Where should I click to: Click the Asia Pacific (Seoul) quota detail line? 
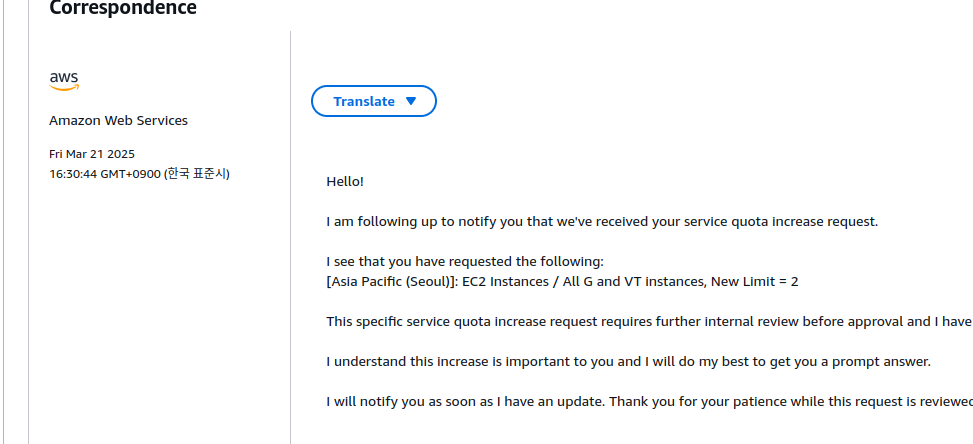562,282
